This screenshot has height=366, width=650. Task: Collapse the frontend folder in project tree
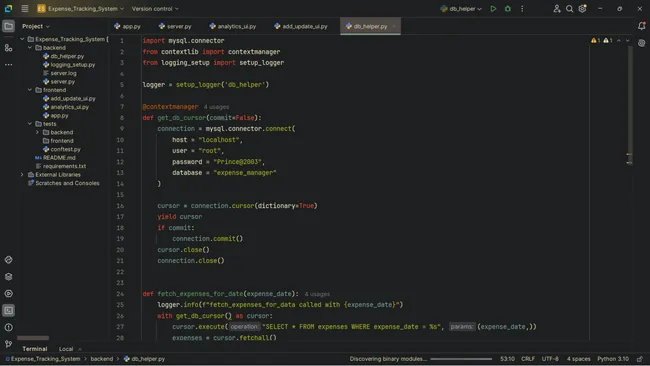[x=30, y=90]
